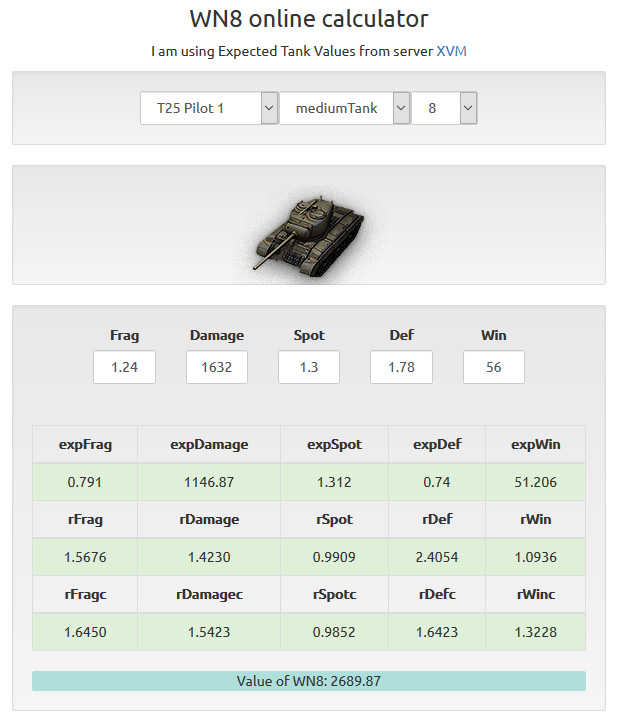Click the Value of WN8 result bar
Image resolution: width=620 pixels, height=720 pixels.
[309, 681]
